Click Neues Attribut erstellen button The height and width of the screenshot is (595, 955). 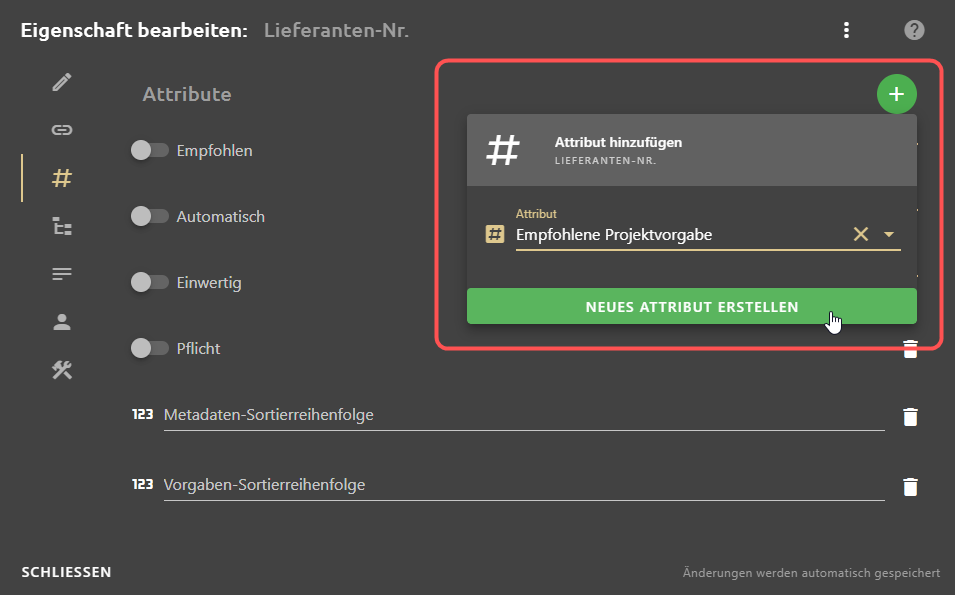691,306
